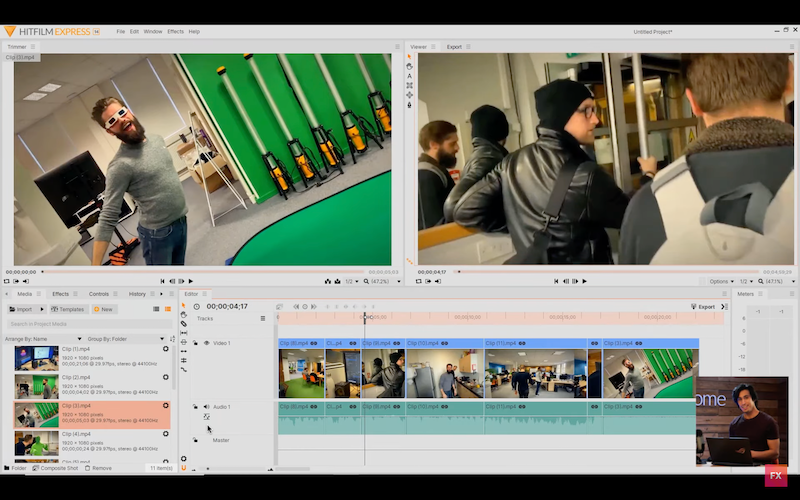800x500 pixels.
Task: Switch to the Controls tab
Action: pyautogui.click(x=98, y=294)
